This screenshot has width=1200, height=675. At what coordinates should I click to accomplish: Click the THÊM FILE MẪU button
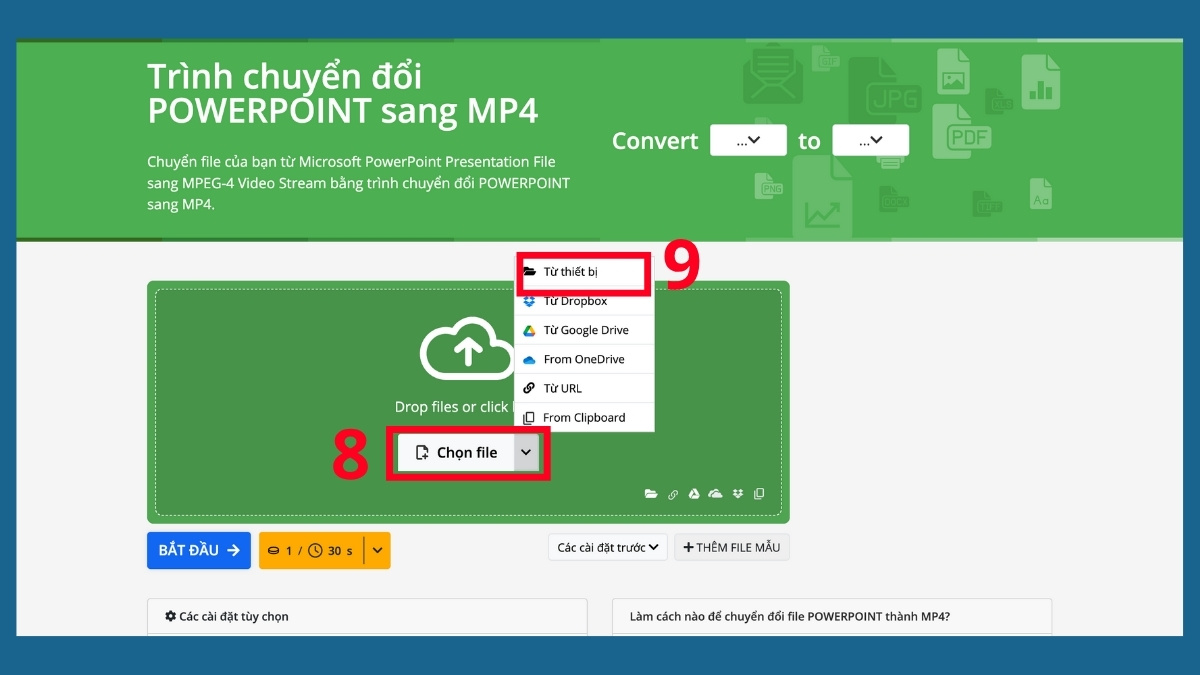732,547
